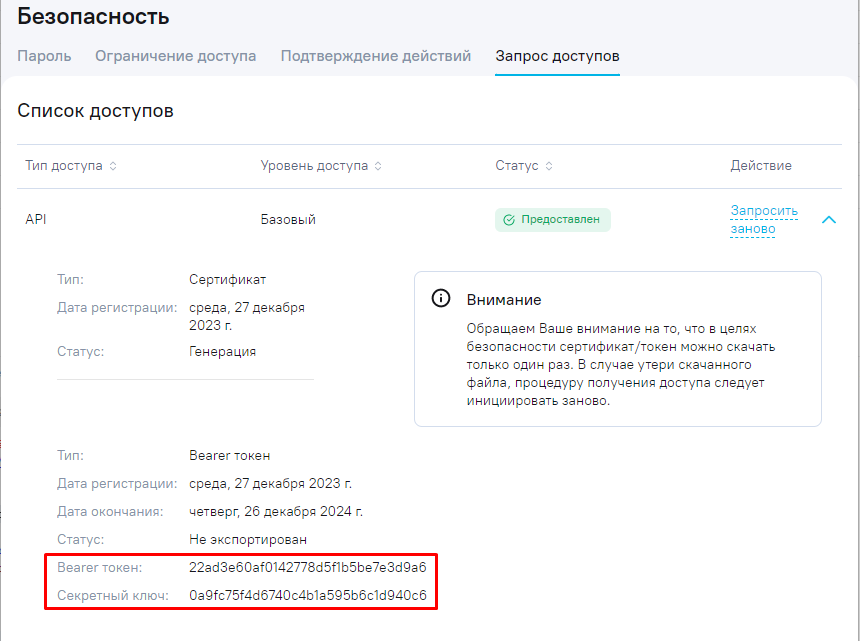Click the sort icon next to Тип доступа
Screen dimensions: 860x641
[113, 166]
